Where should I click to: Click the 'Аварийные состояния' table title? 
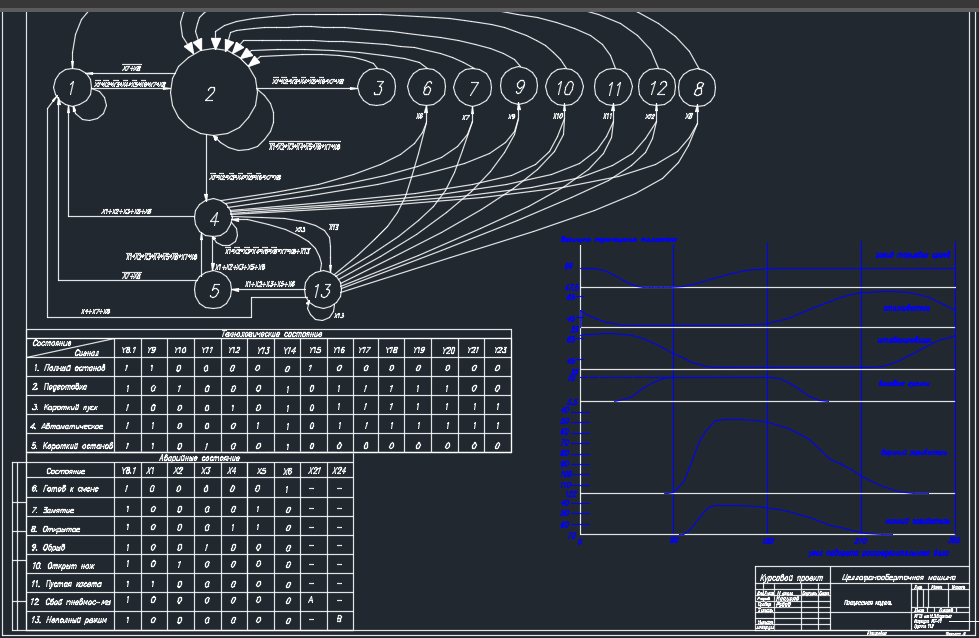point(184,456)
